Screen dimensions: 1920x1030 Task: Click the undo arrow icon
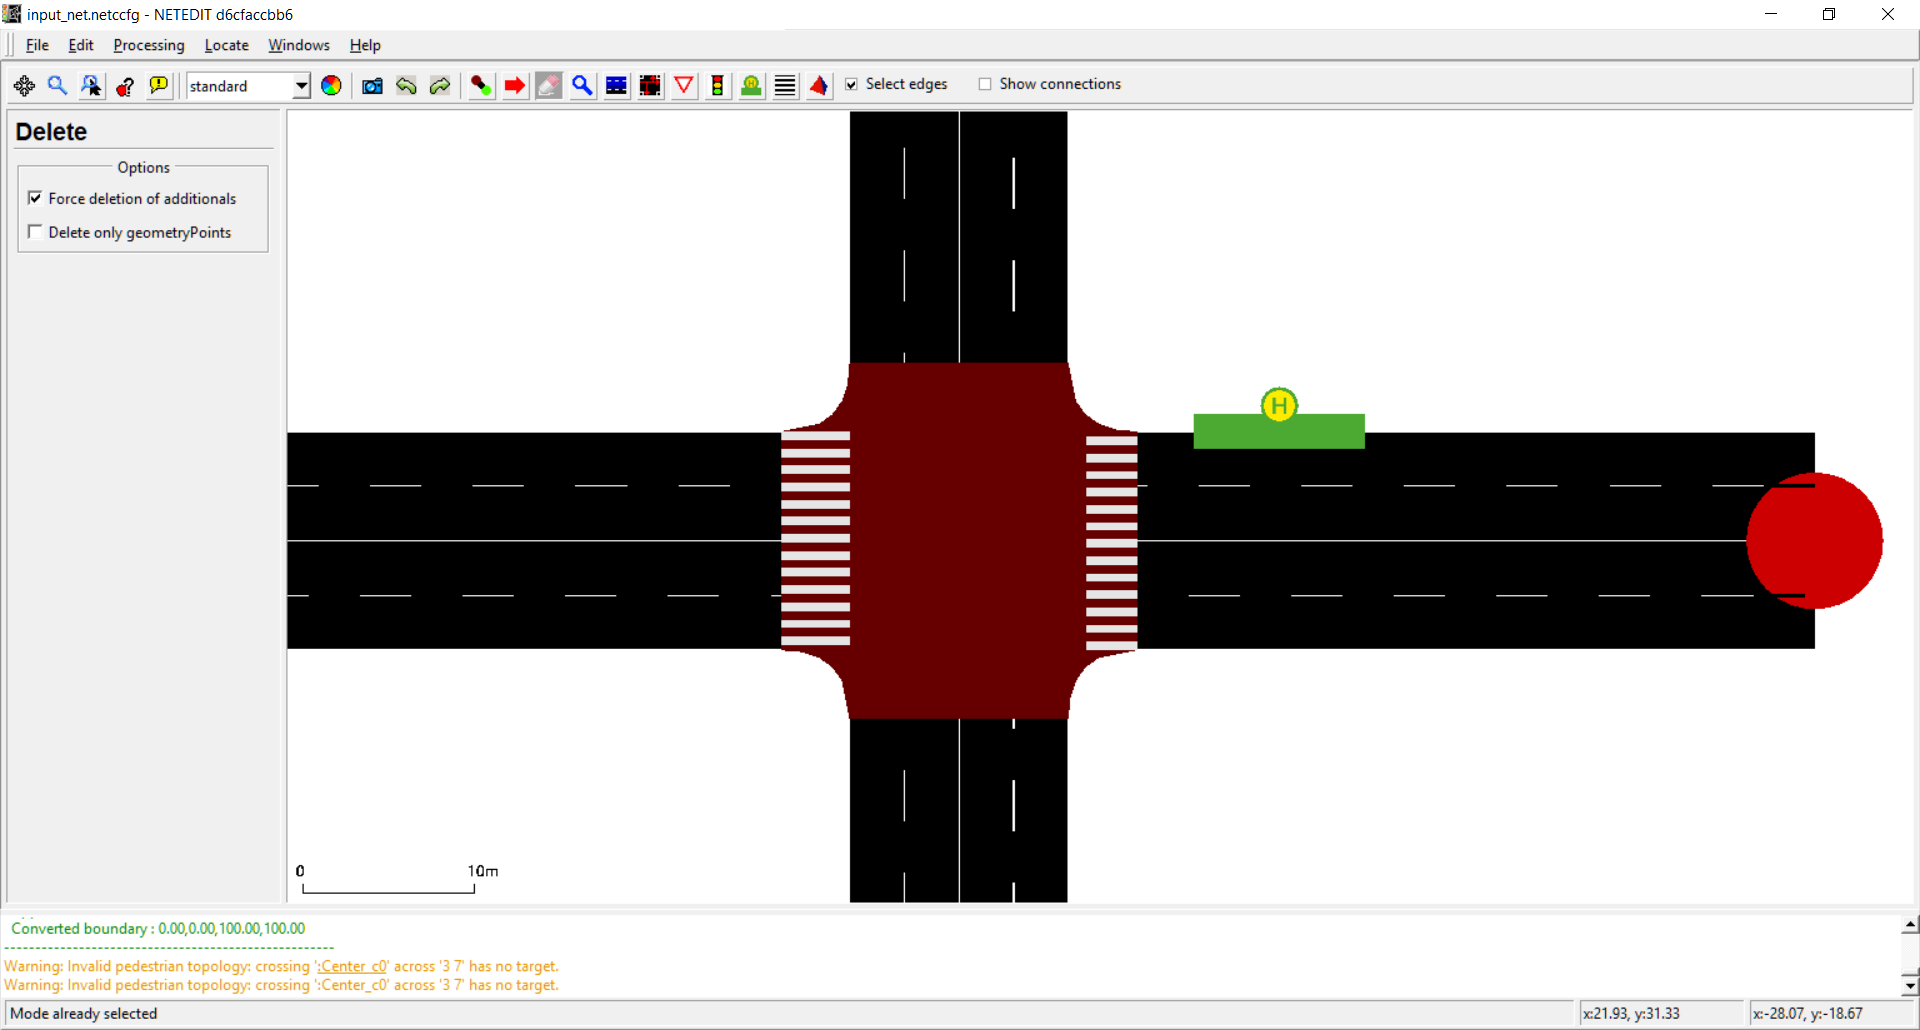click(x=406, y=86)
